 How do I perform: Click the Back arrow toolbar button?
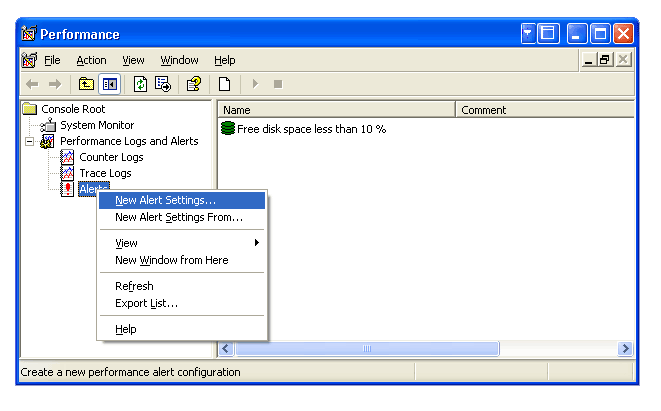click(32, 84)
